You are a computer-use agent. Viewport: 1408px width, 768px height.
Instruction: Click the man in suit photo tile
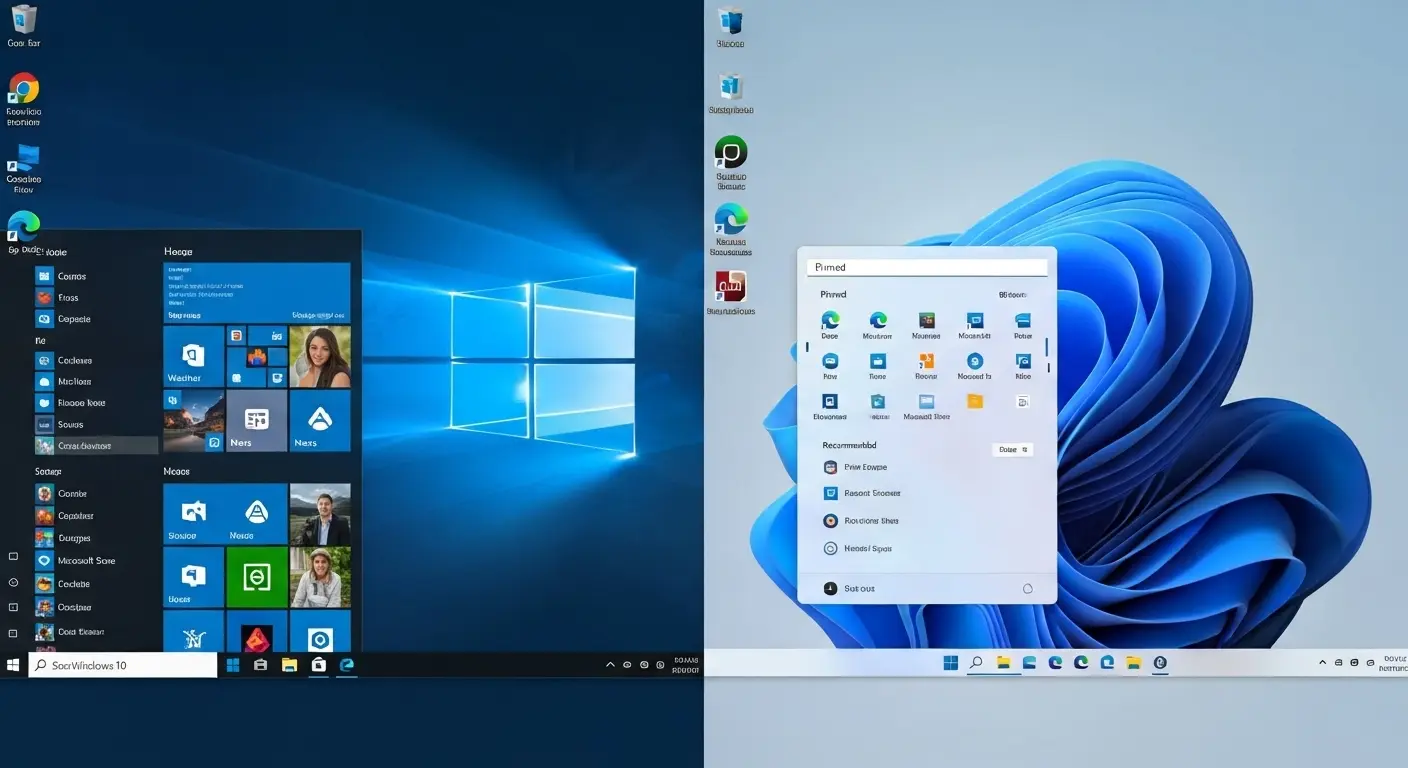[320, 514]
